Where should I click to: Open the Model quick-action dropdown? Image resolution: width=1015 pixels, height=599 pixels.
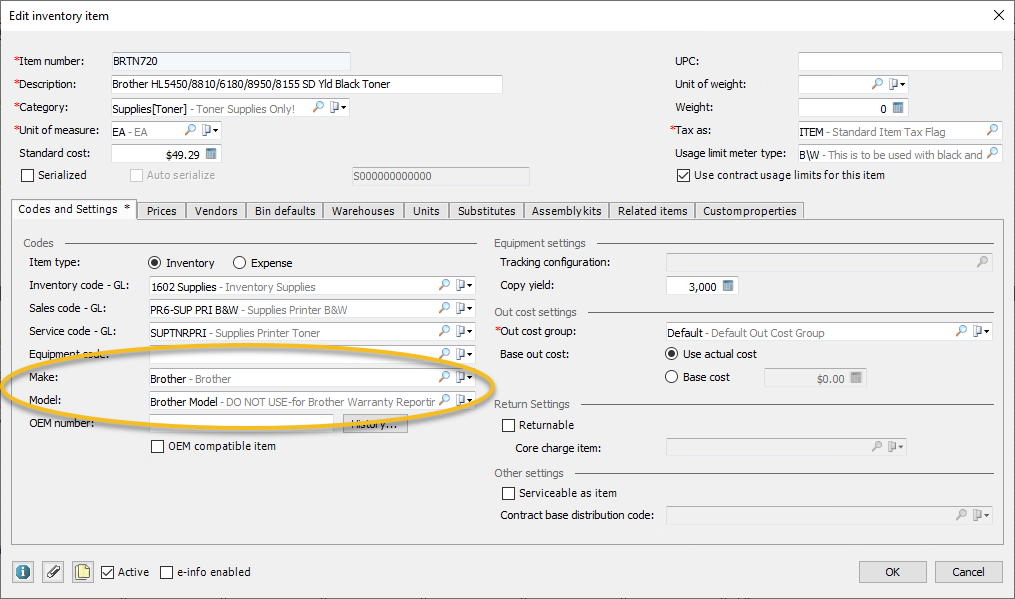[464, 400]
